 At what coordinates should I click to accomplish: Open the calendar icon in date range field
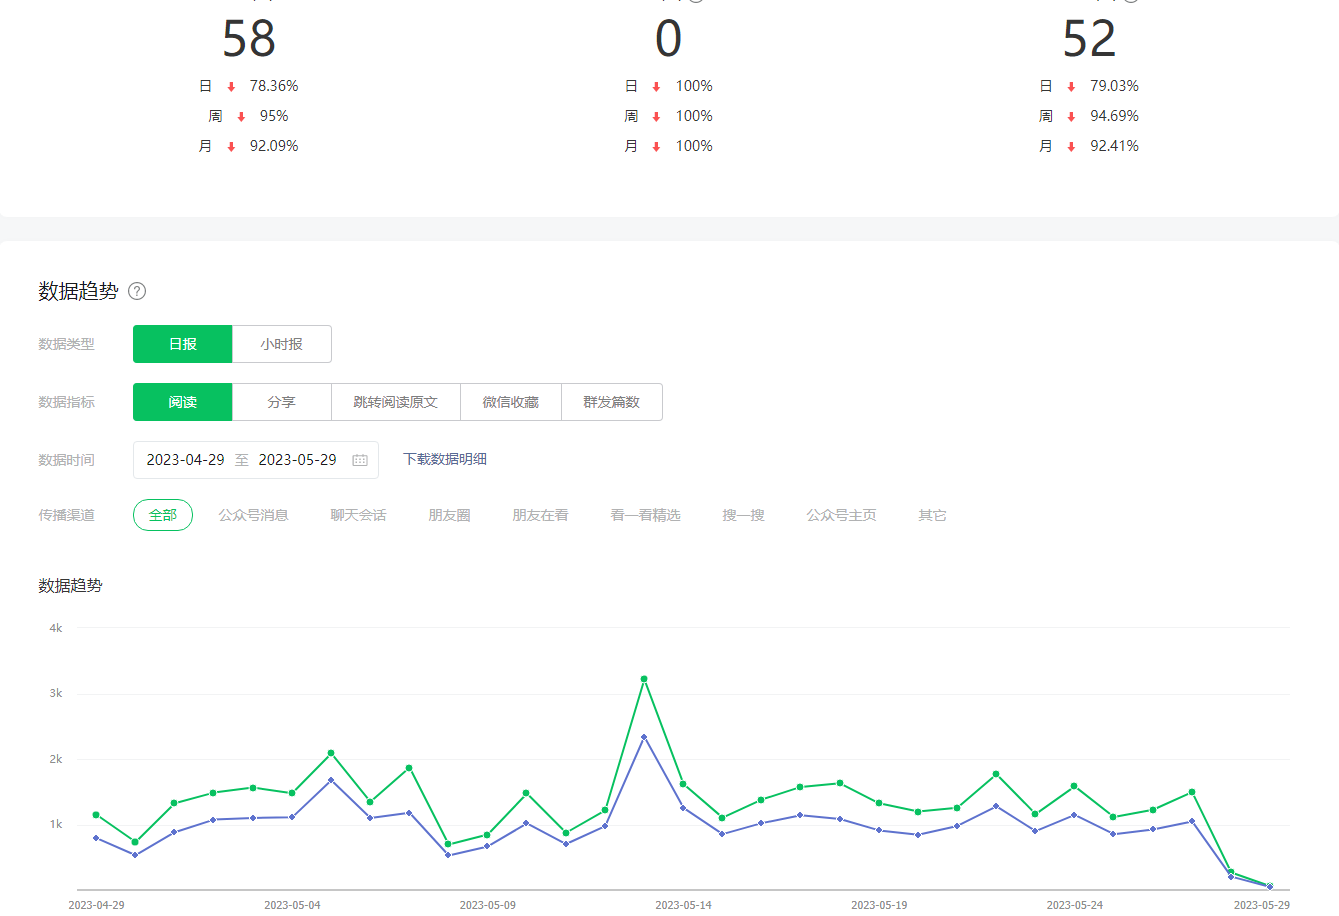[x=360, y=460]
